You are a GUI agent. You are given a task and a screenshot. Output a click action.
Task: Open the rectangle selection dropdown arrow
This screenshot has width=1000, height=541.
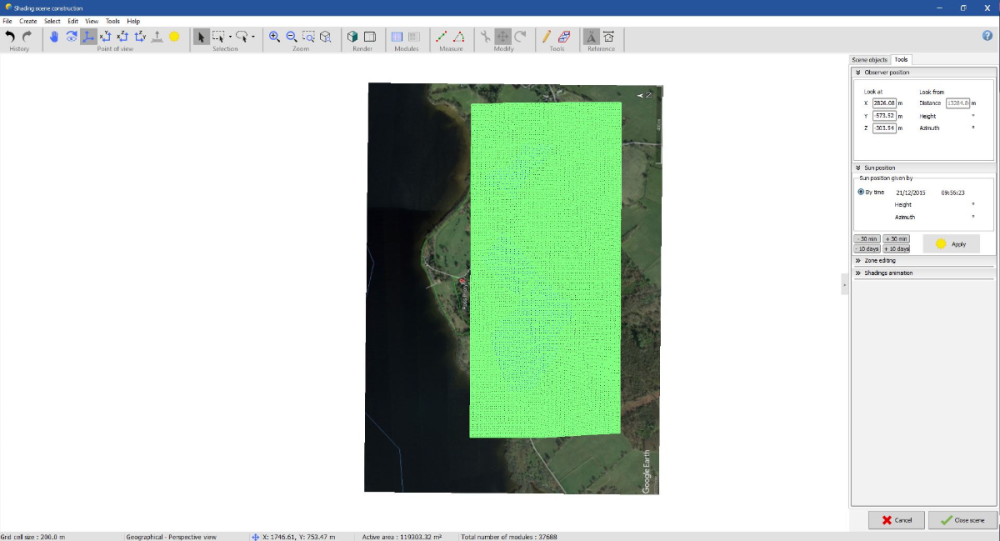coord(230,37)
